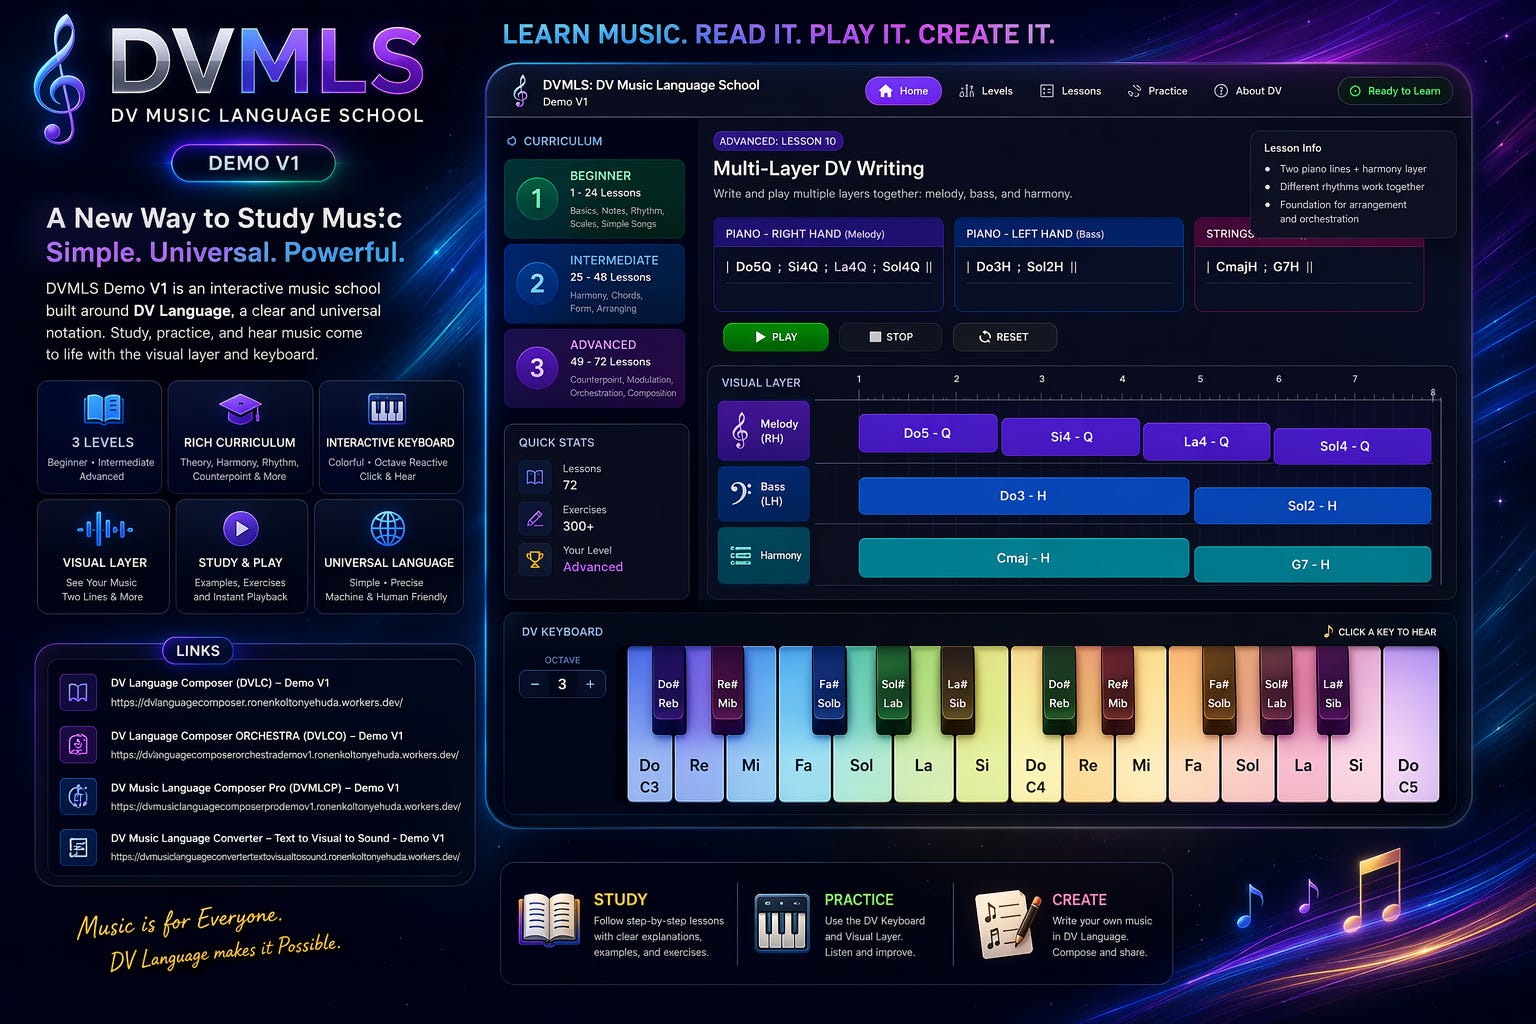
Task: Click the Curriculum header icon
Action: 512,141
